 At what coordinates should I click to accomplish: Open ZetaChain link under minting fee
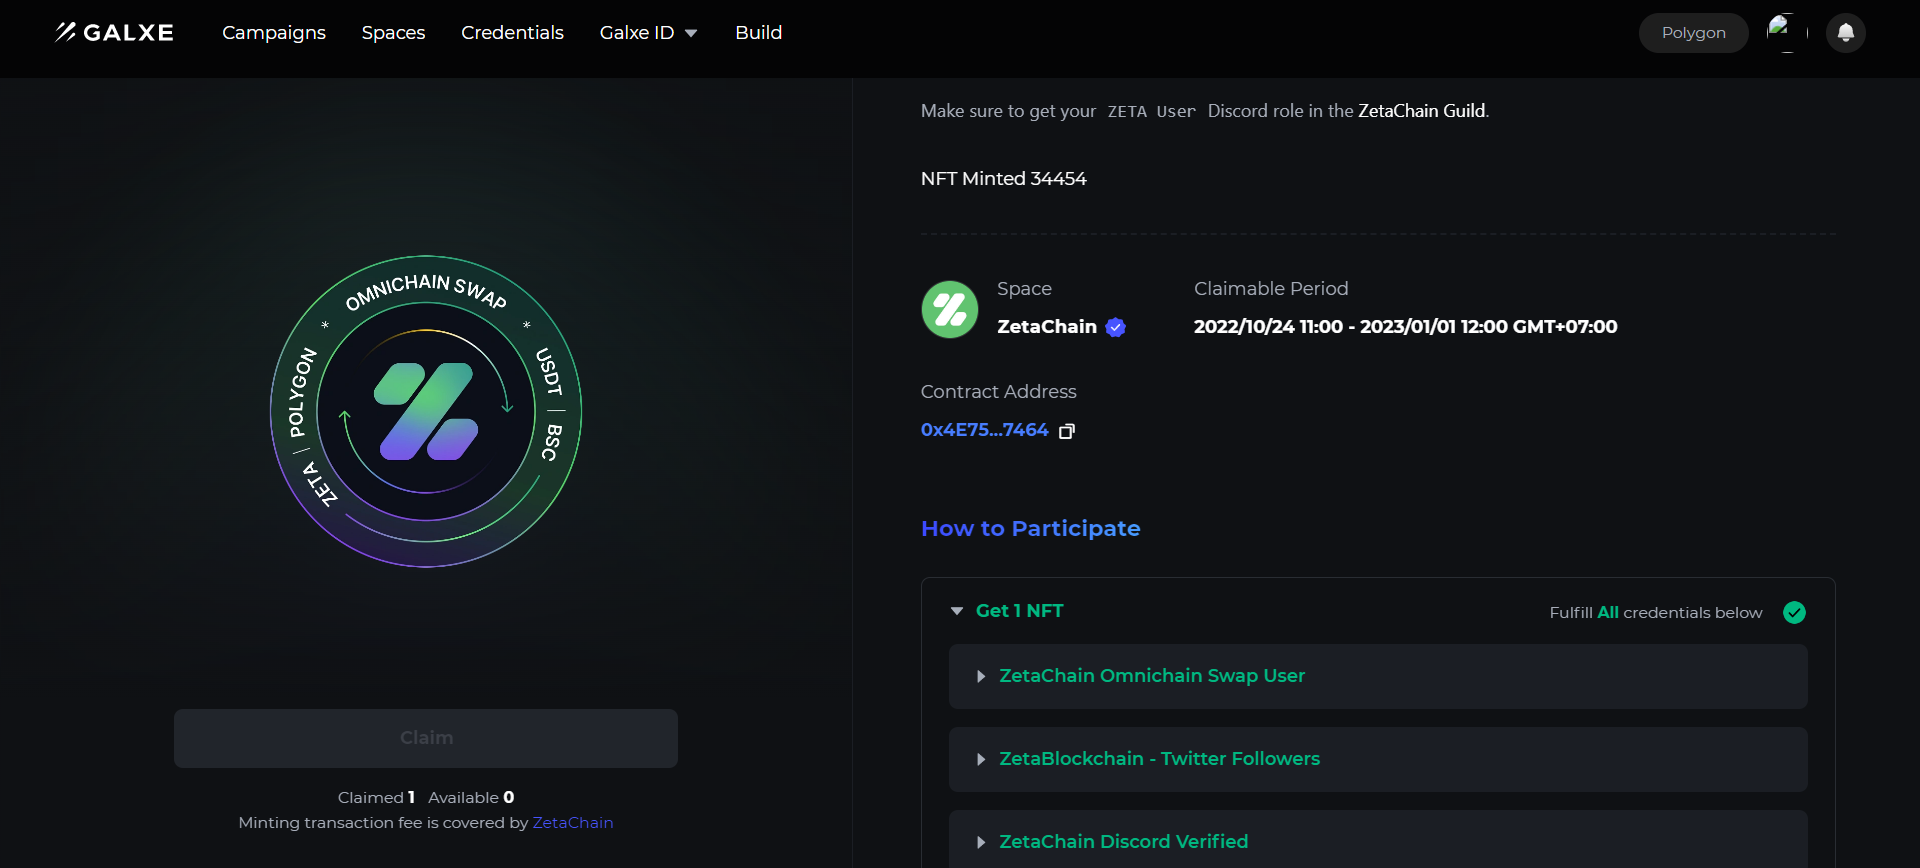coord(573,822)
